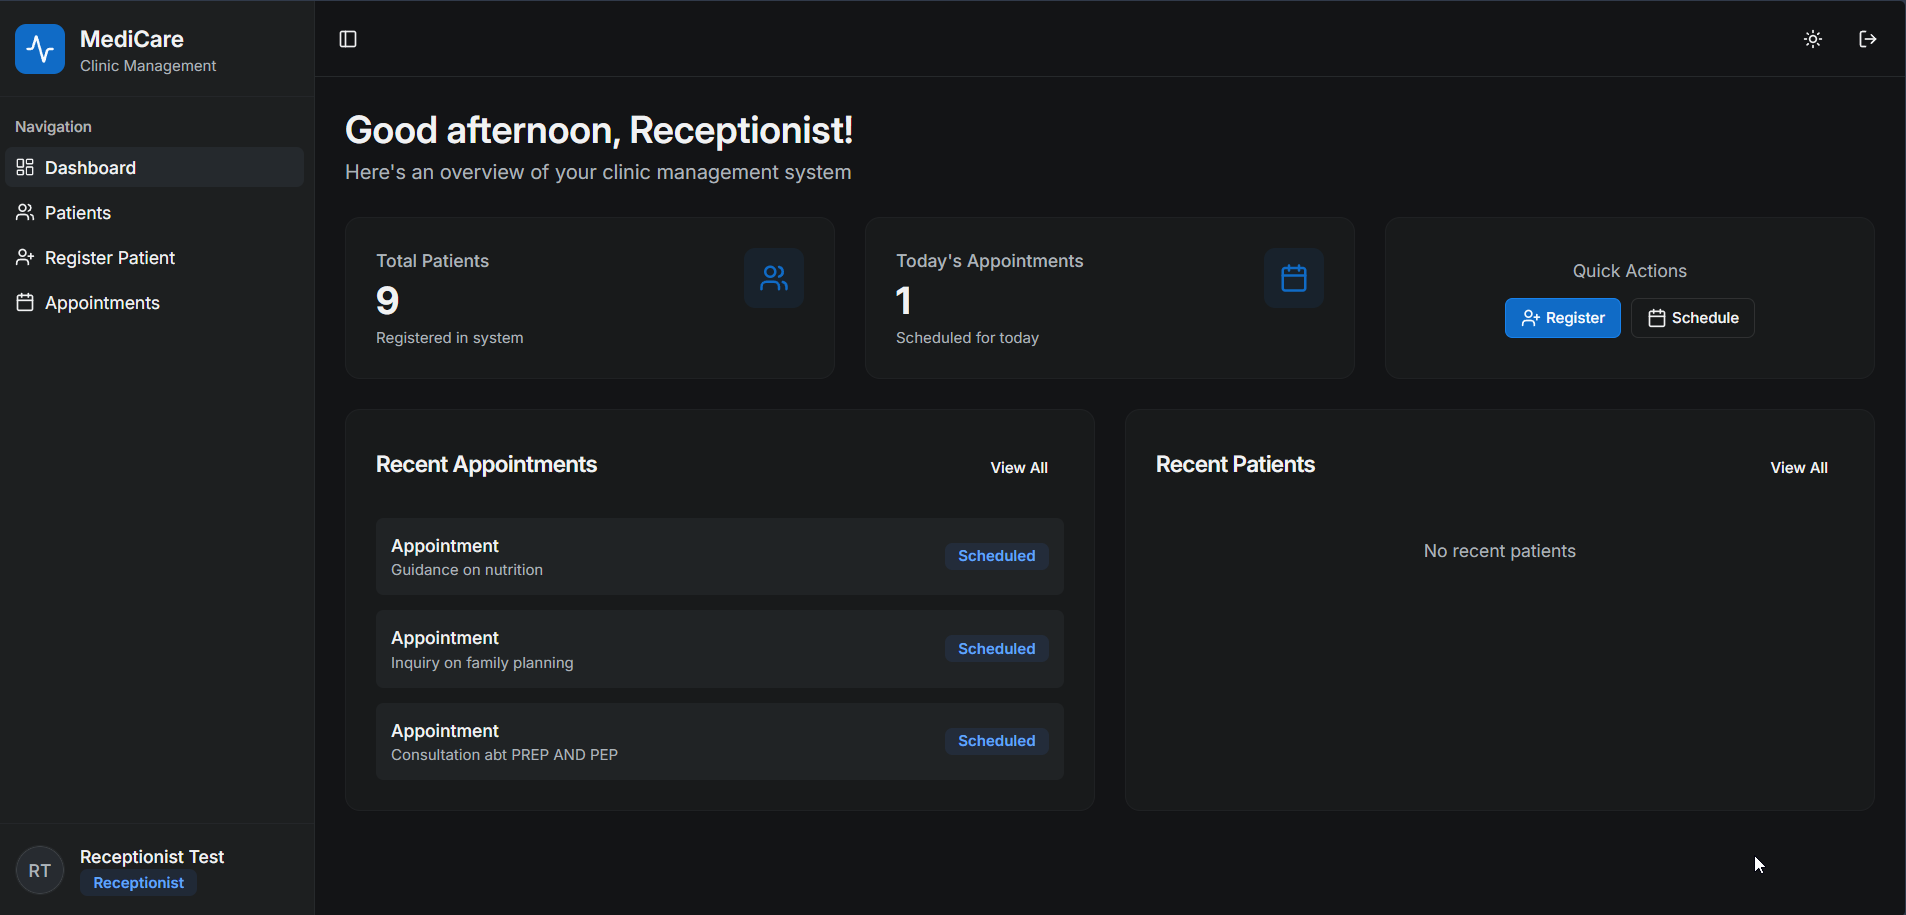Open Register Patient sidebar item
The image size is (1906, 915).
click(110, 258)
